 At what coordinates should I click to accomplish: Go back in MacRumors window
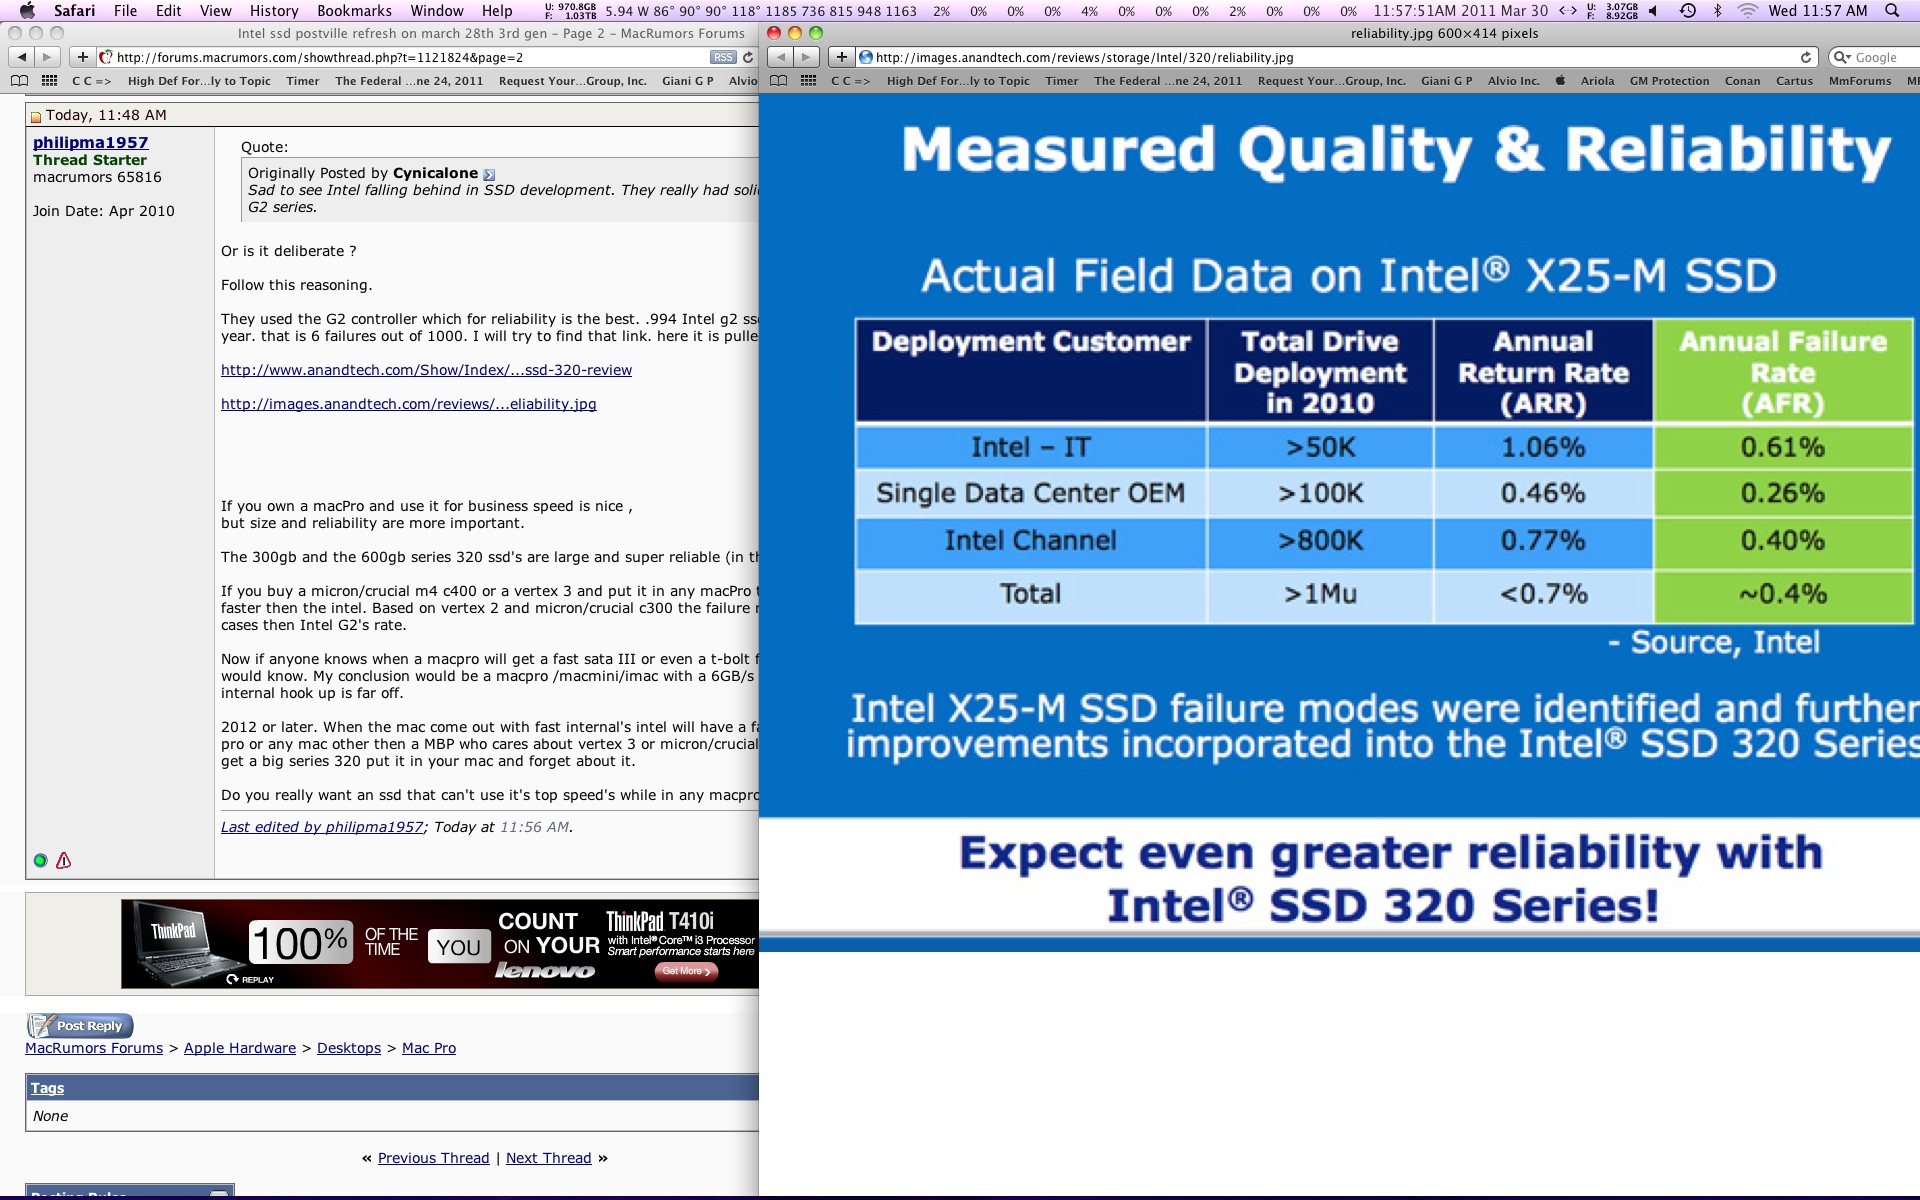22,57
